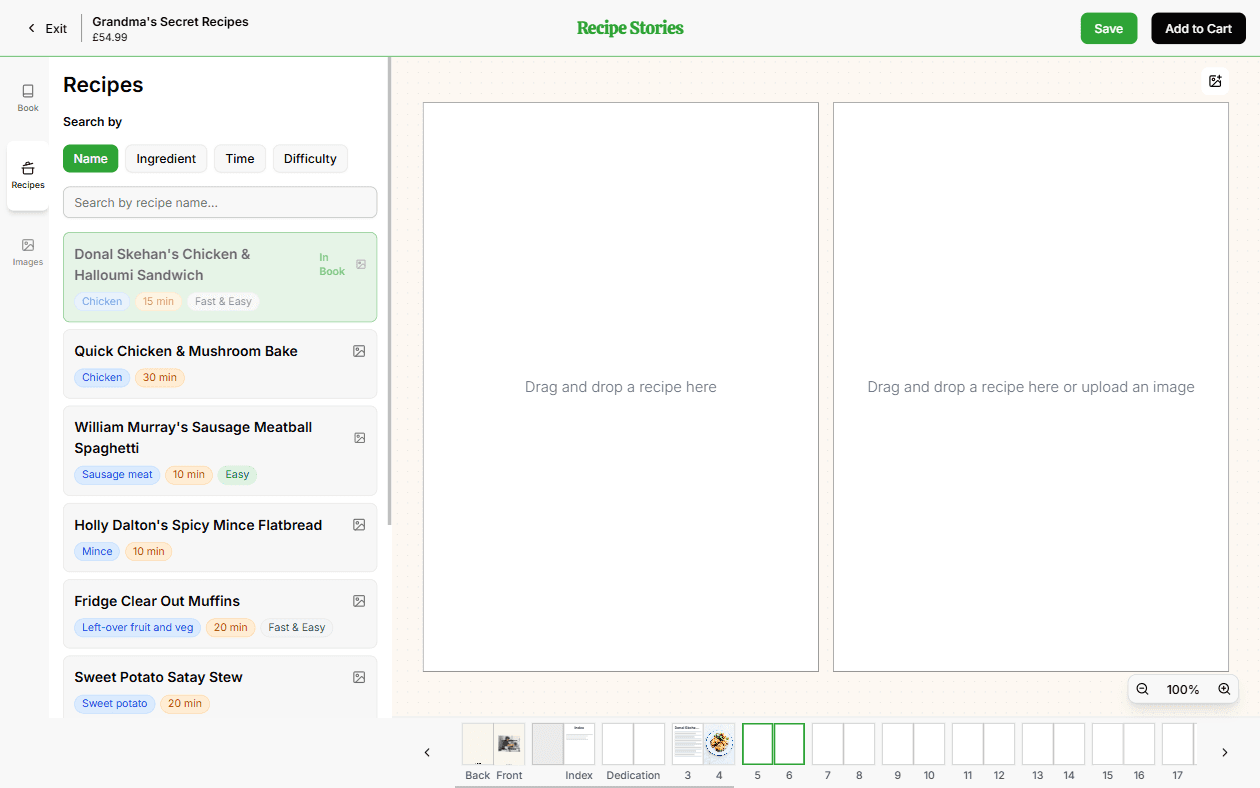Click the zoom out magnifier icon
Image resolution: width=1260 pixels, height=788 pixels.
1142,689
